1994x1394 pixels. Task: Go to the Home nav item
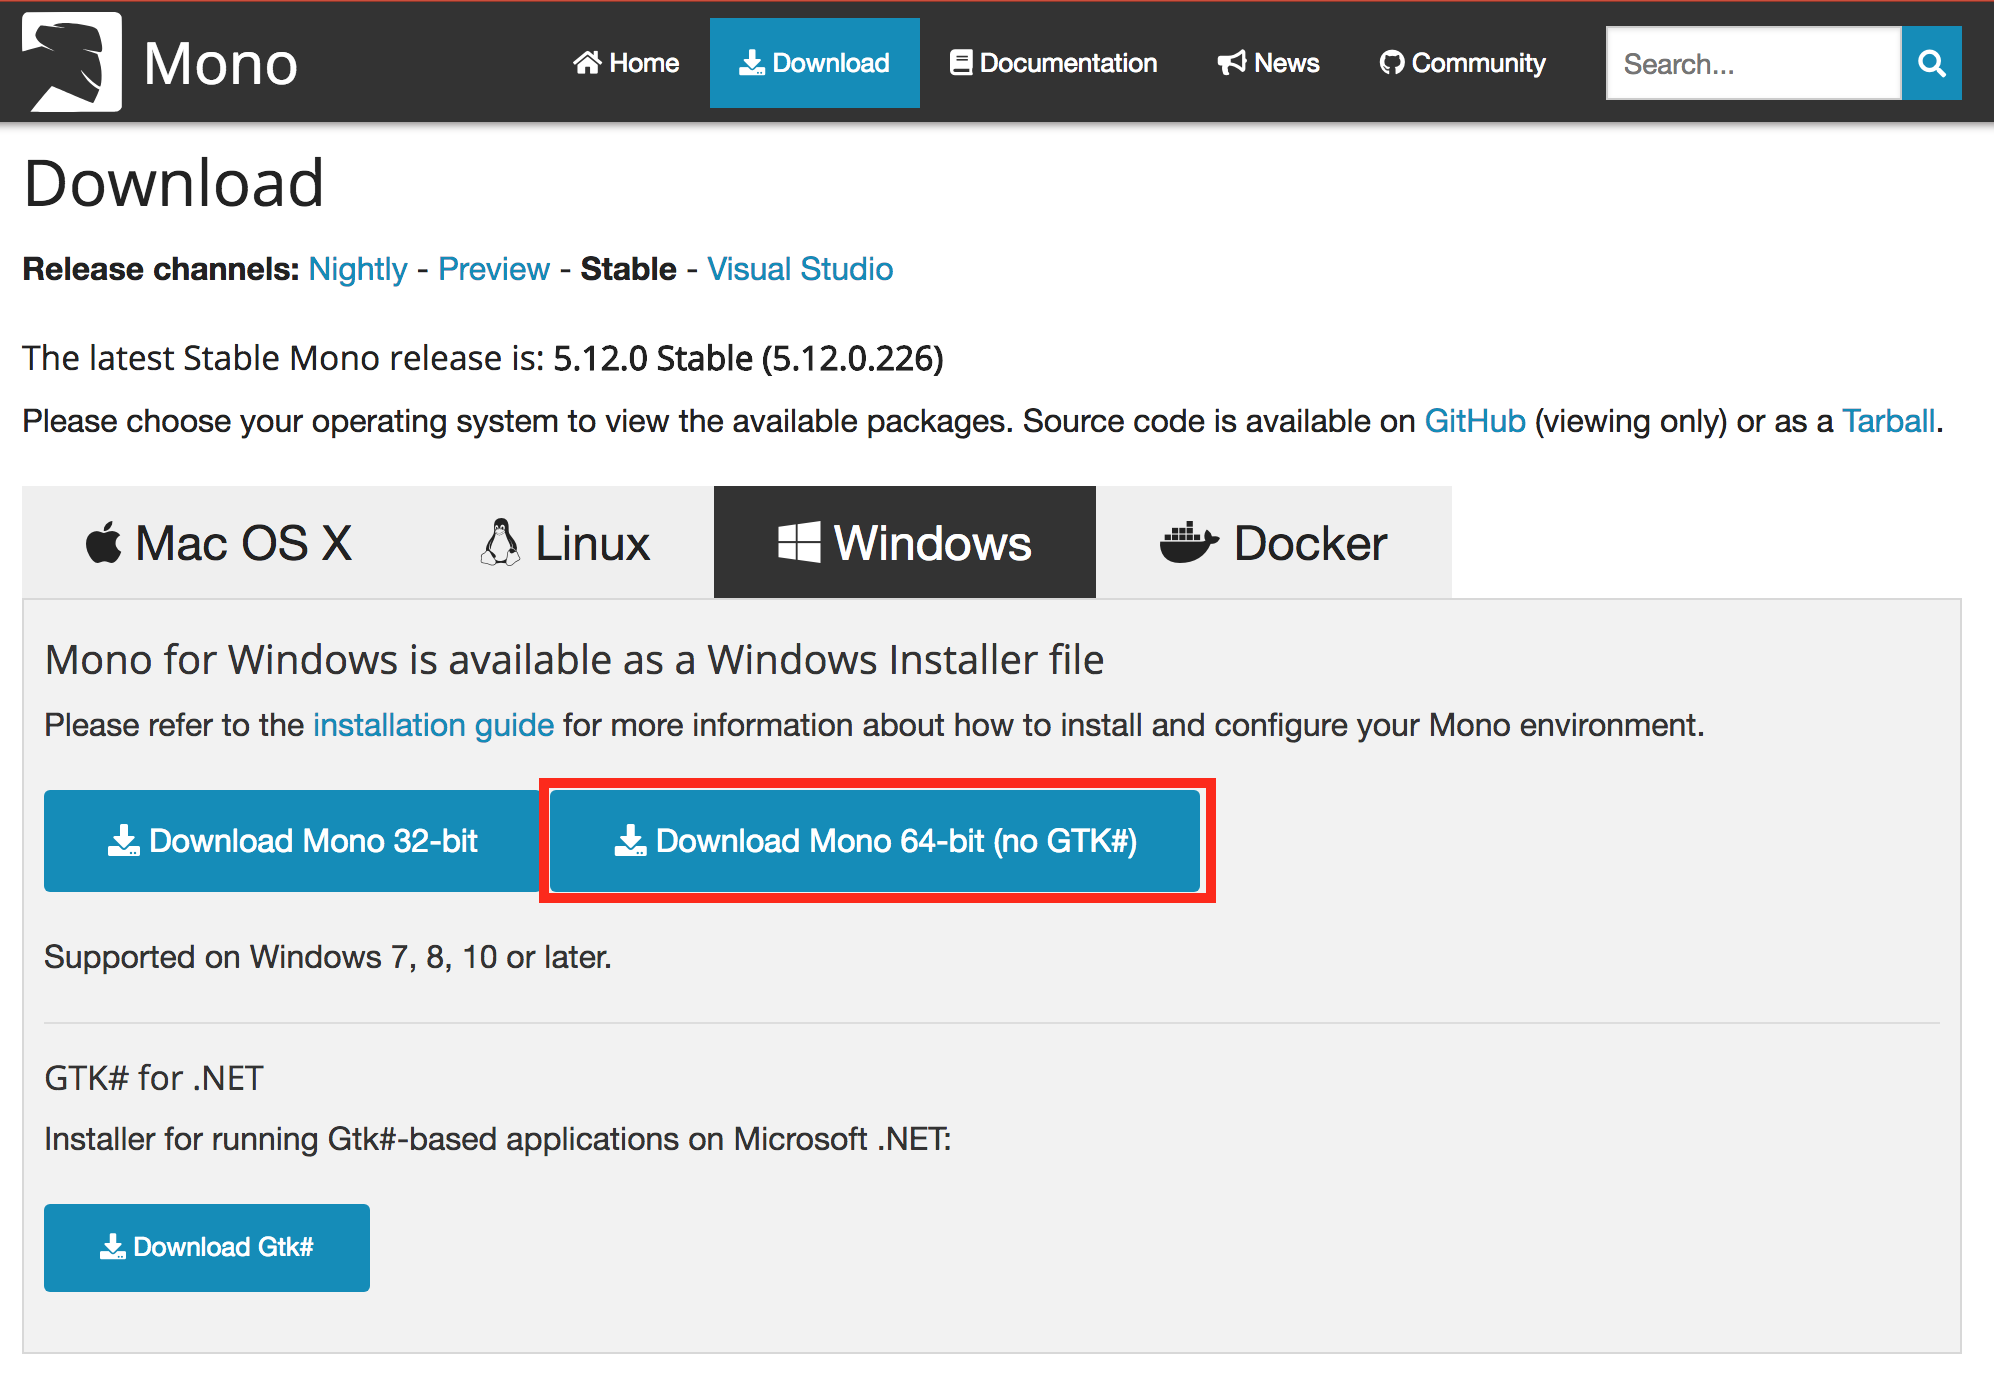[626, 63]
